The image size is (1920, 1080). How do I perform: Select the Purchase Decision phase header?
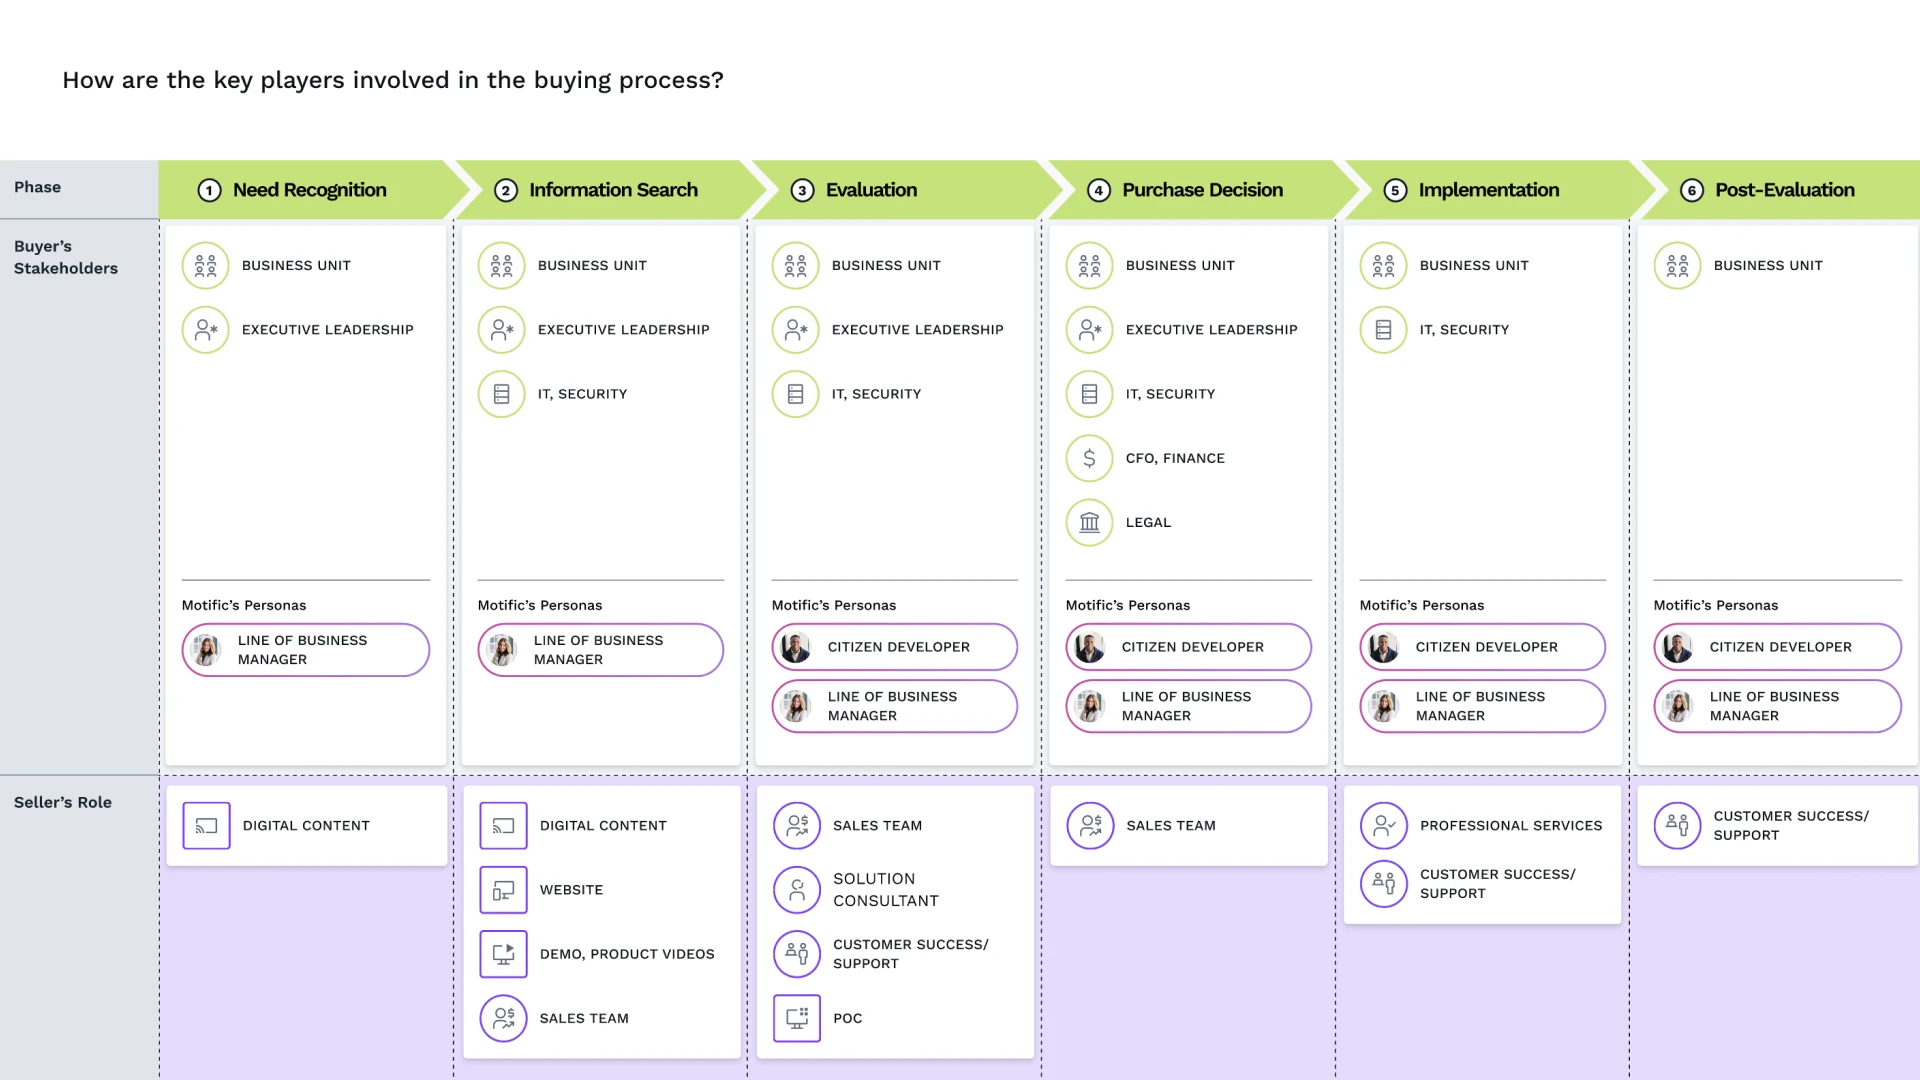point(1202,190)
